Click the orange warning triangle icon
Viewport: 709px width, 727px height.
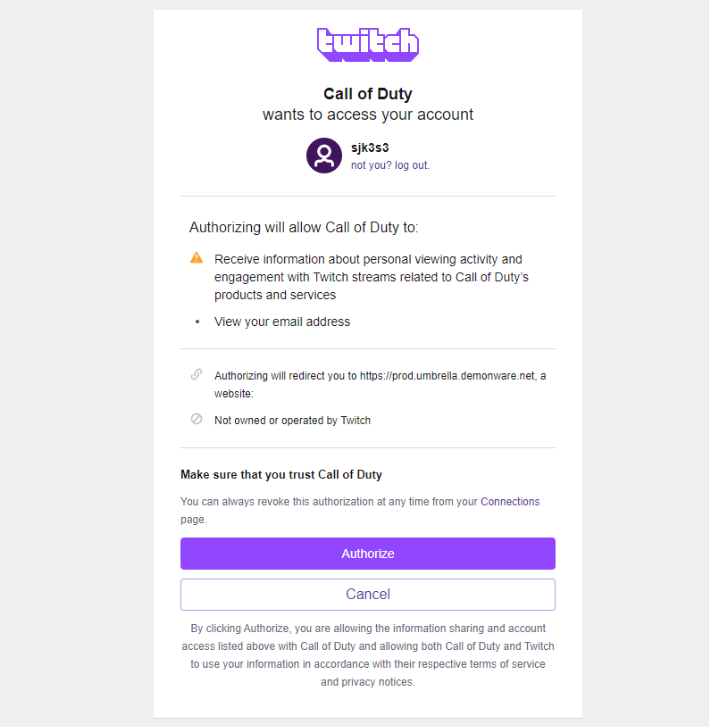(197, 258)
